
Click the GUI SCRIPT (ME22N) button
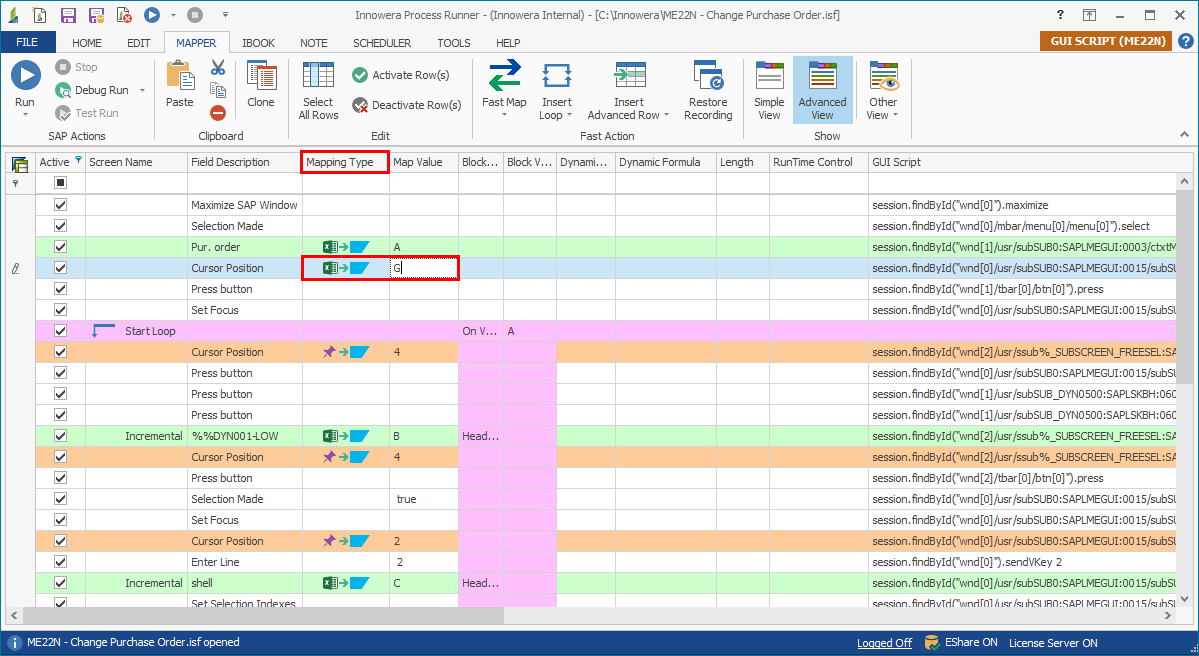(x=1105, y=42)
